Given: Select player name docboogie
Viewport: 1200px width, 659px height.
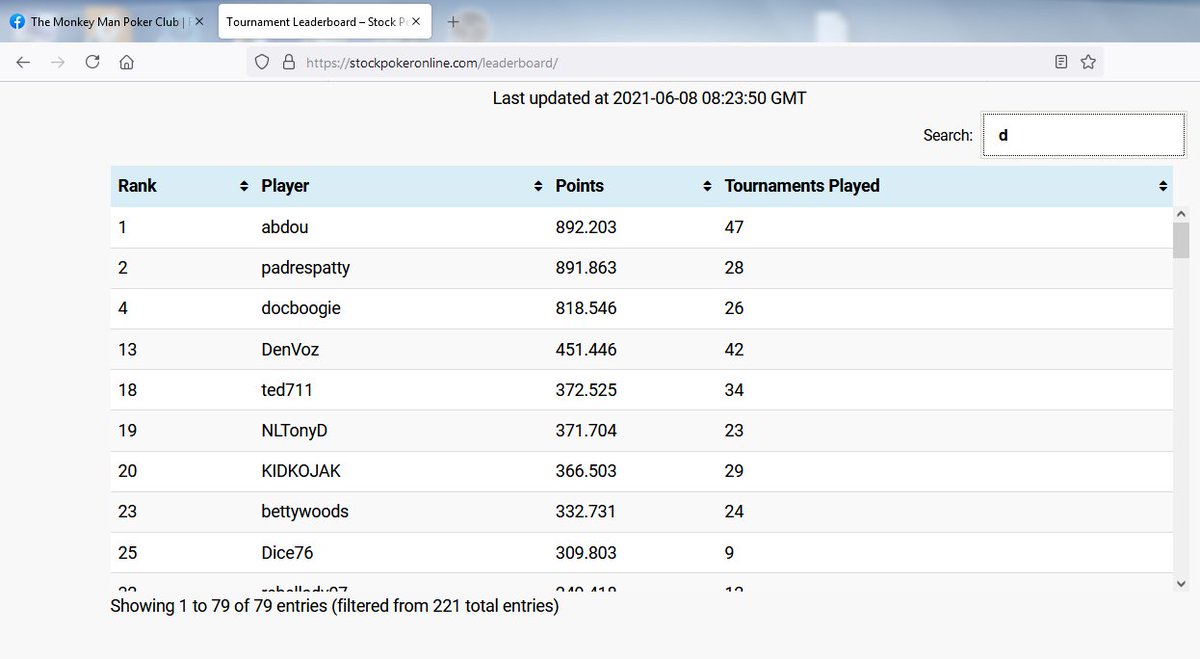Looking at the screenshot, I should pyautogui.click(x=301, y=308).
